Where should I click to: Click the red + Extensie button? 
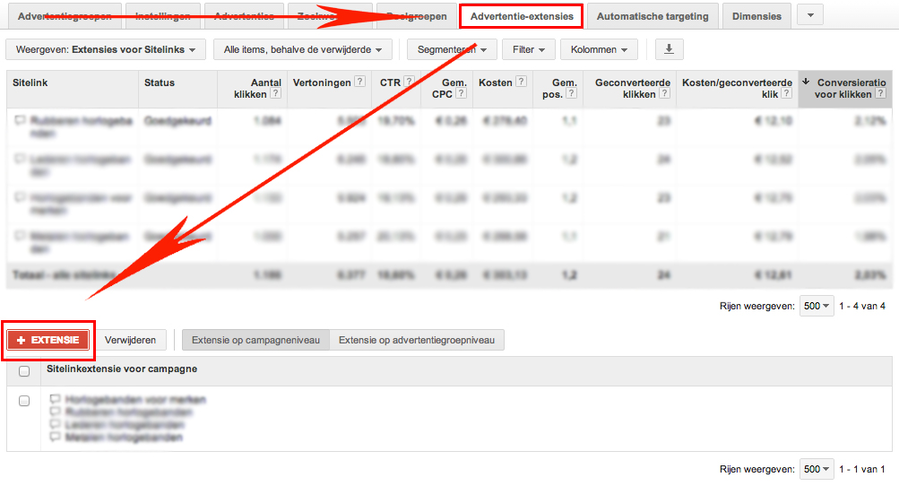pyautogui.click(x=48, y=340)
